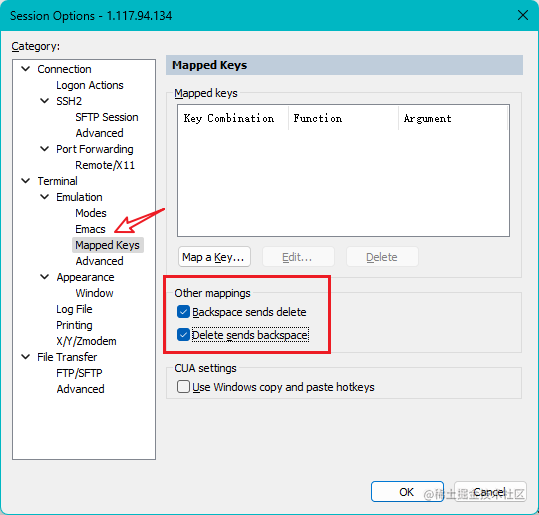Click the Edit button
The image size is (539, 515).
pos(298,256)
